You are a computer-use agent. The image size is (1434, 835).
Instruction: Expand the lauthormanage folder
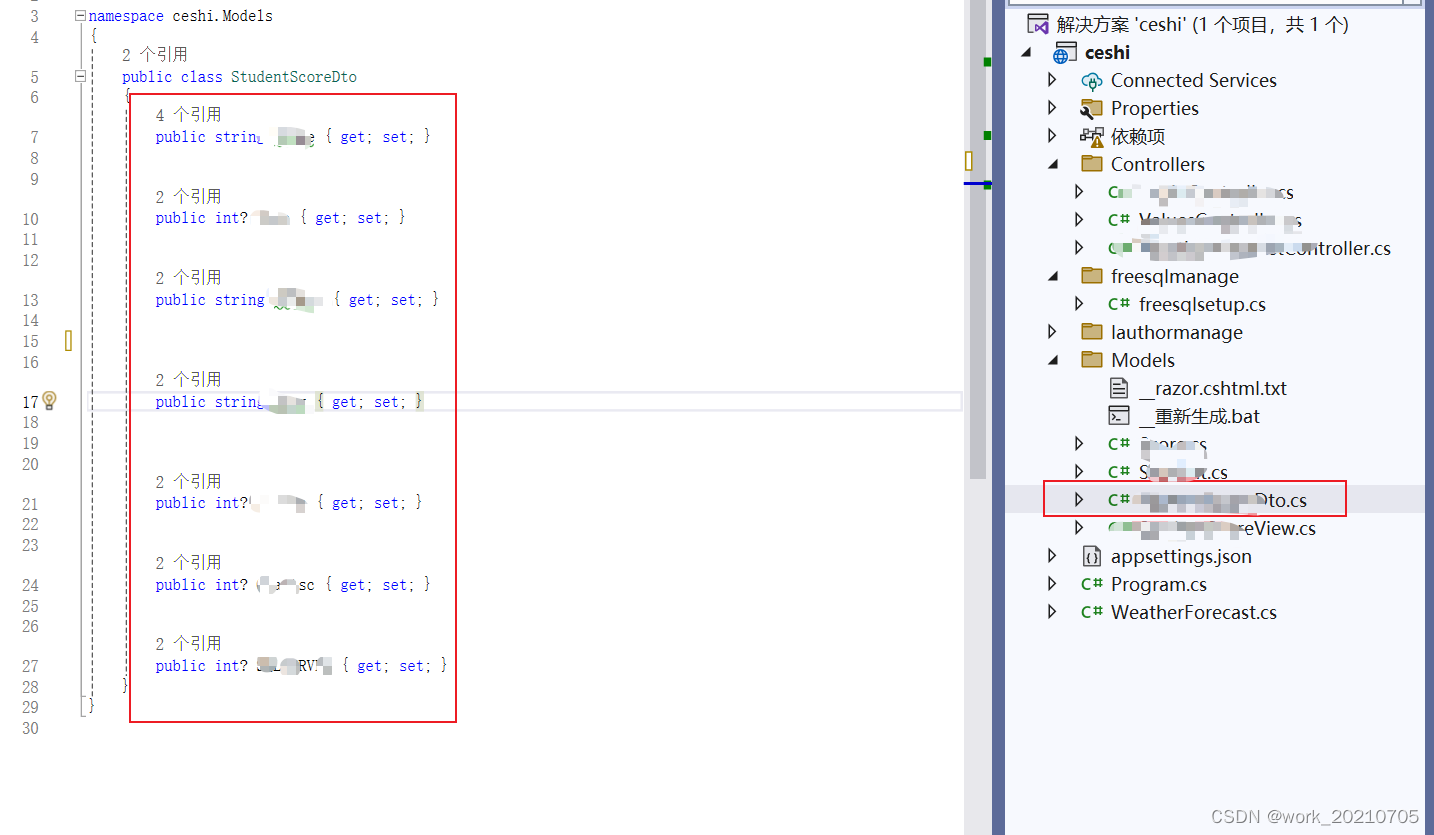(1051, 331)
